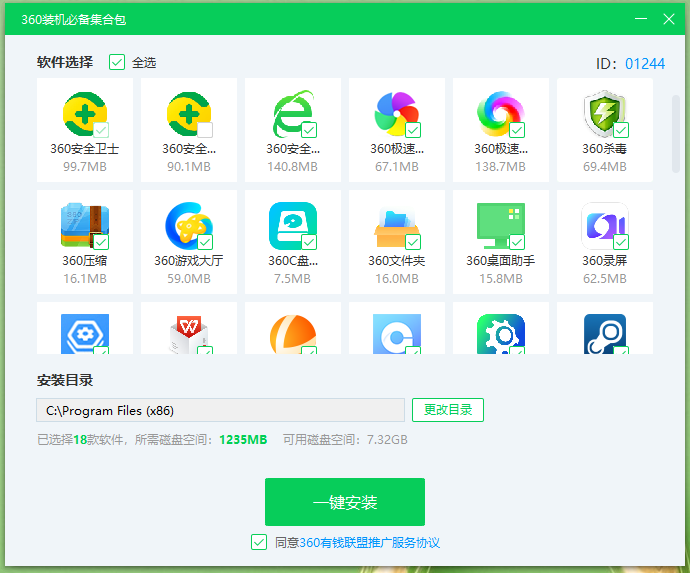Click the 软件选择 heading
Viewport: 690px width, 573px height.
(65, 62)
